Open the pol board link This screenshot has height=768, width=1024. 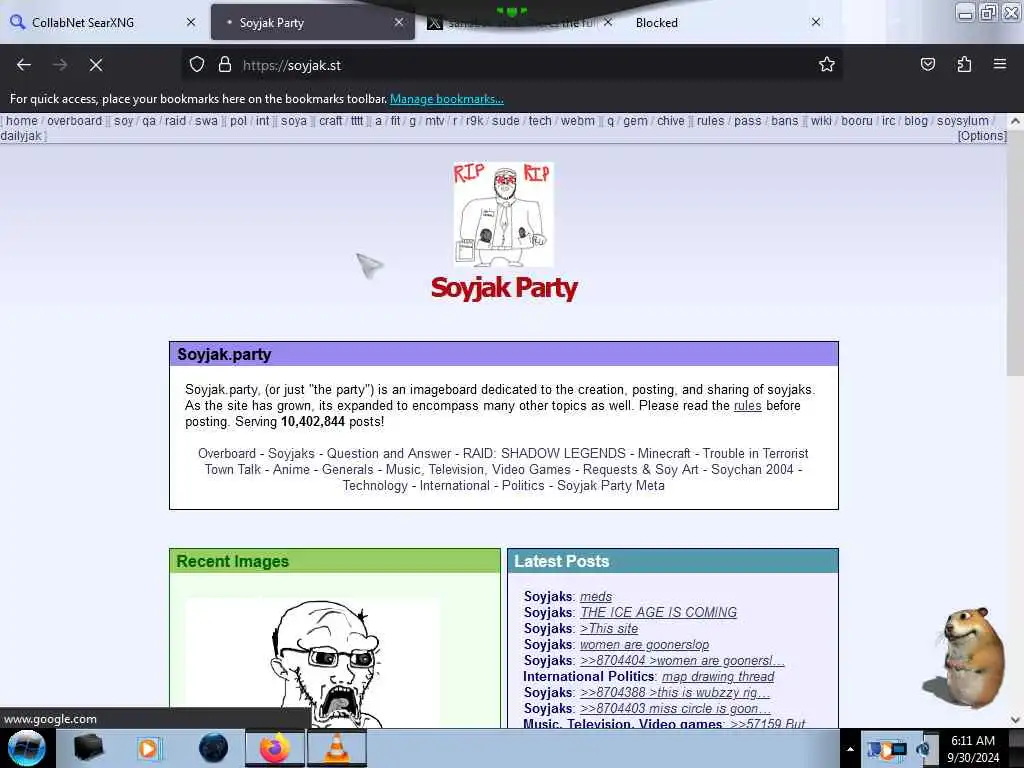tap(238, 121)
